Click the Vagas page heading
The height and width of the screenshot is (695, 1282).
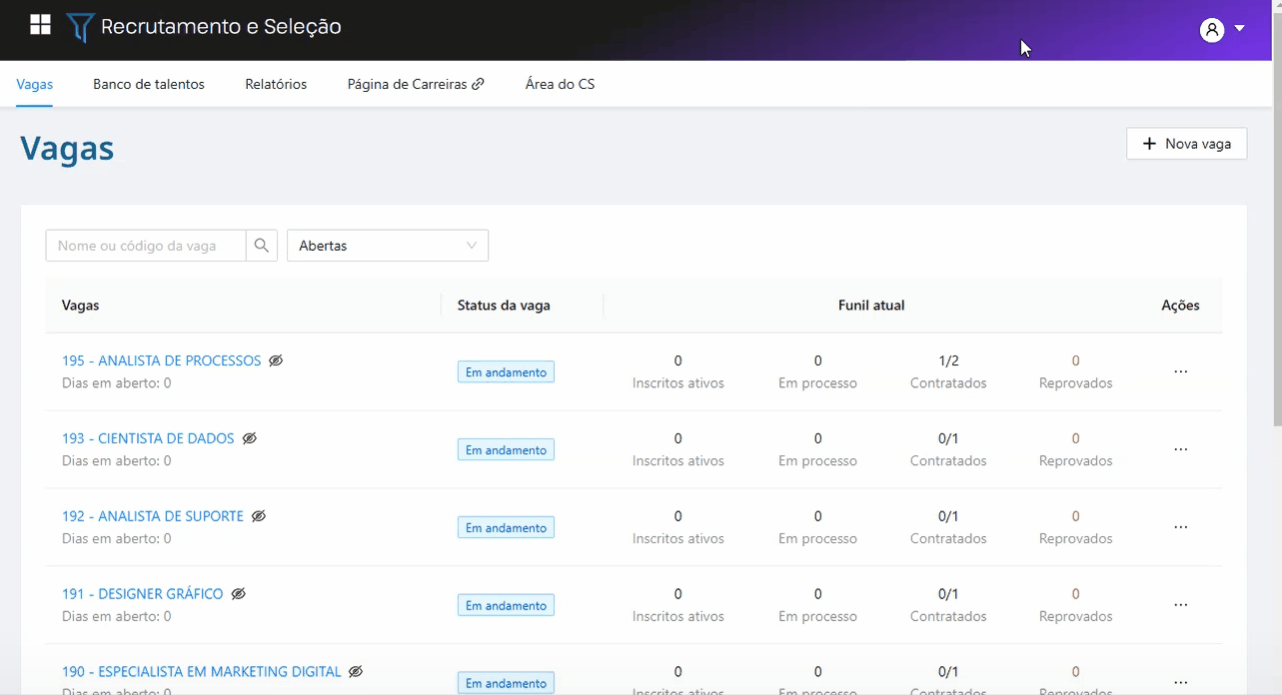[x=67, y=149]
